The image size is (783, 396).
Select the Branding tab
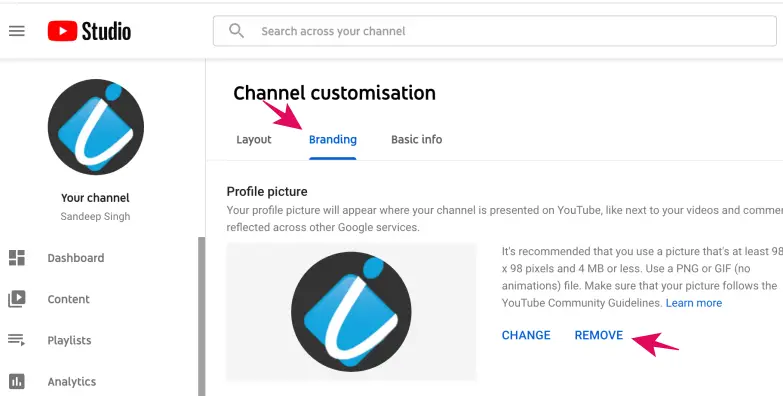(333, 139)
